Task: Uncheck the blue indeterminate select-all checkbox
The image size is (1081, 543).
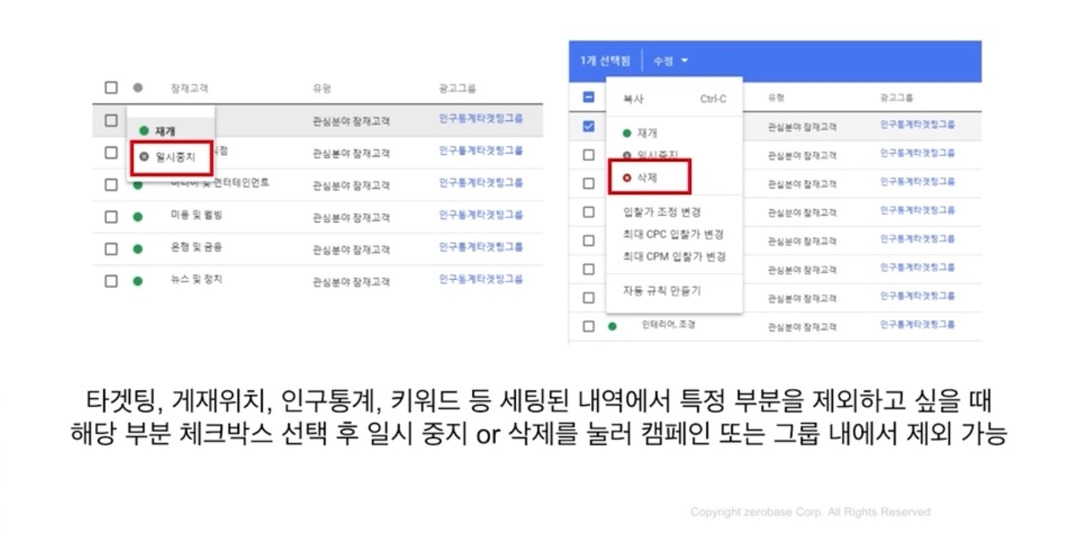Action: pos(589,97)
